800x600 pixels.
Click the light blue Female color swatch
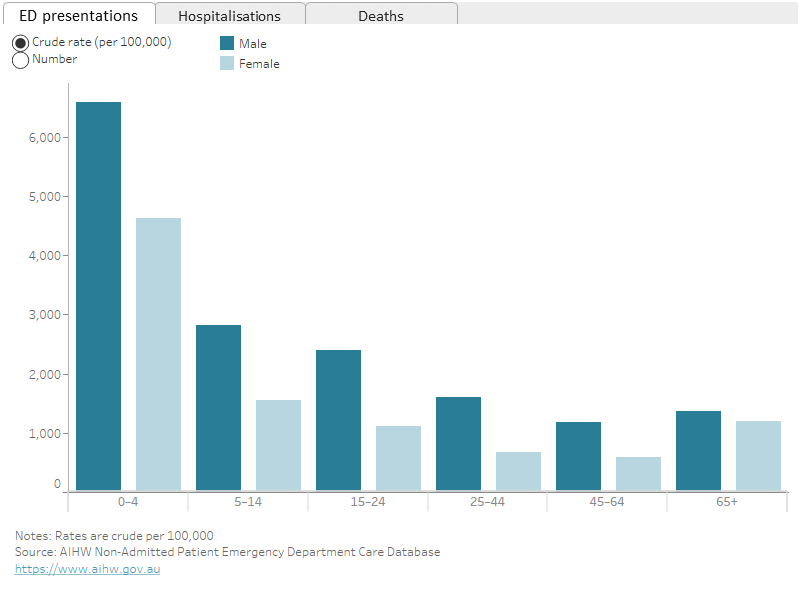pos(228,62)
